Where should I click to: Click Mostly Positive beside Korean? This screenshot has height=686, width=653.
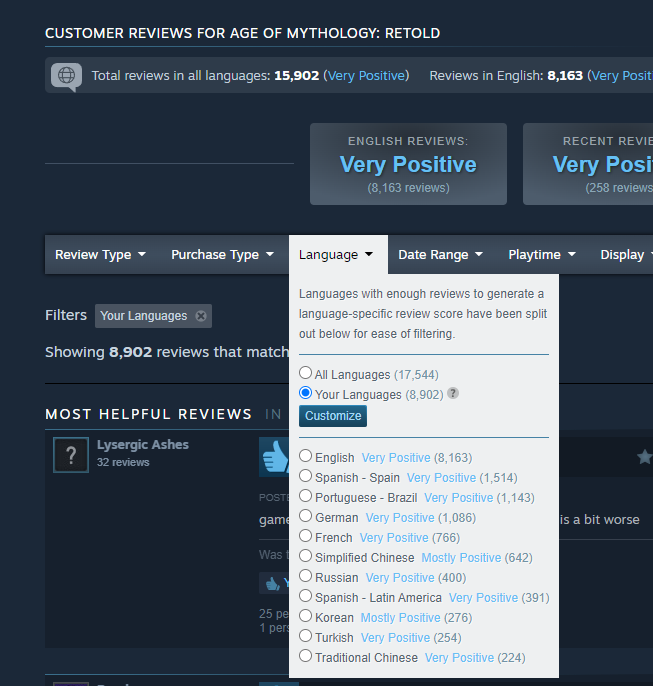coord(400,618)
